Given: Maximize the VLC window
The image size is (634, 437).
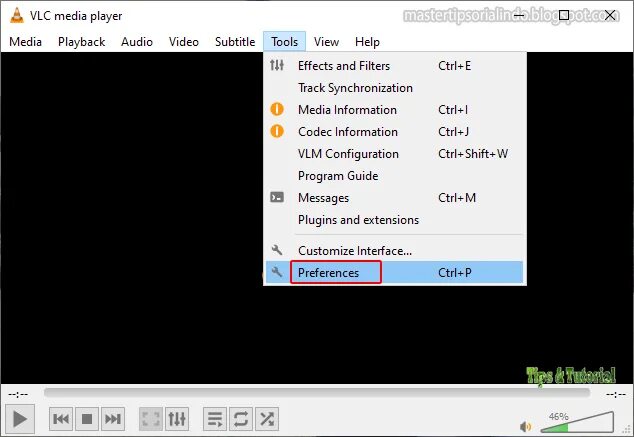Looking at the screenshot, I should tap(564, 15).
